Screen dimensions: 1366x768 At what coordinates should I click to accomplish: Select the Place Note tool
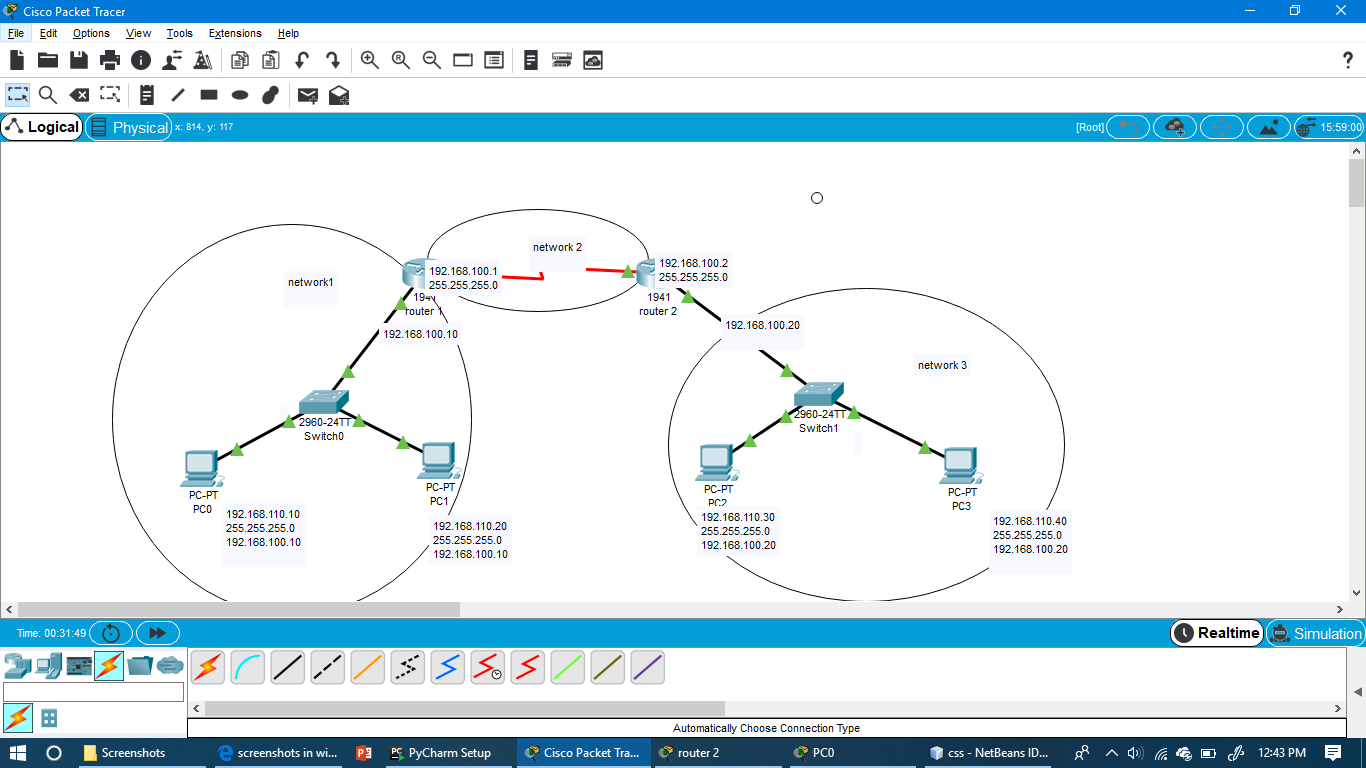[146, 95]
